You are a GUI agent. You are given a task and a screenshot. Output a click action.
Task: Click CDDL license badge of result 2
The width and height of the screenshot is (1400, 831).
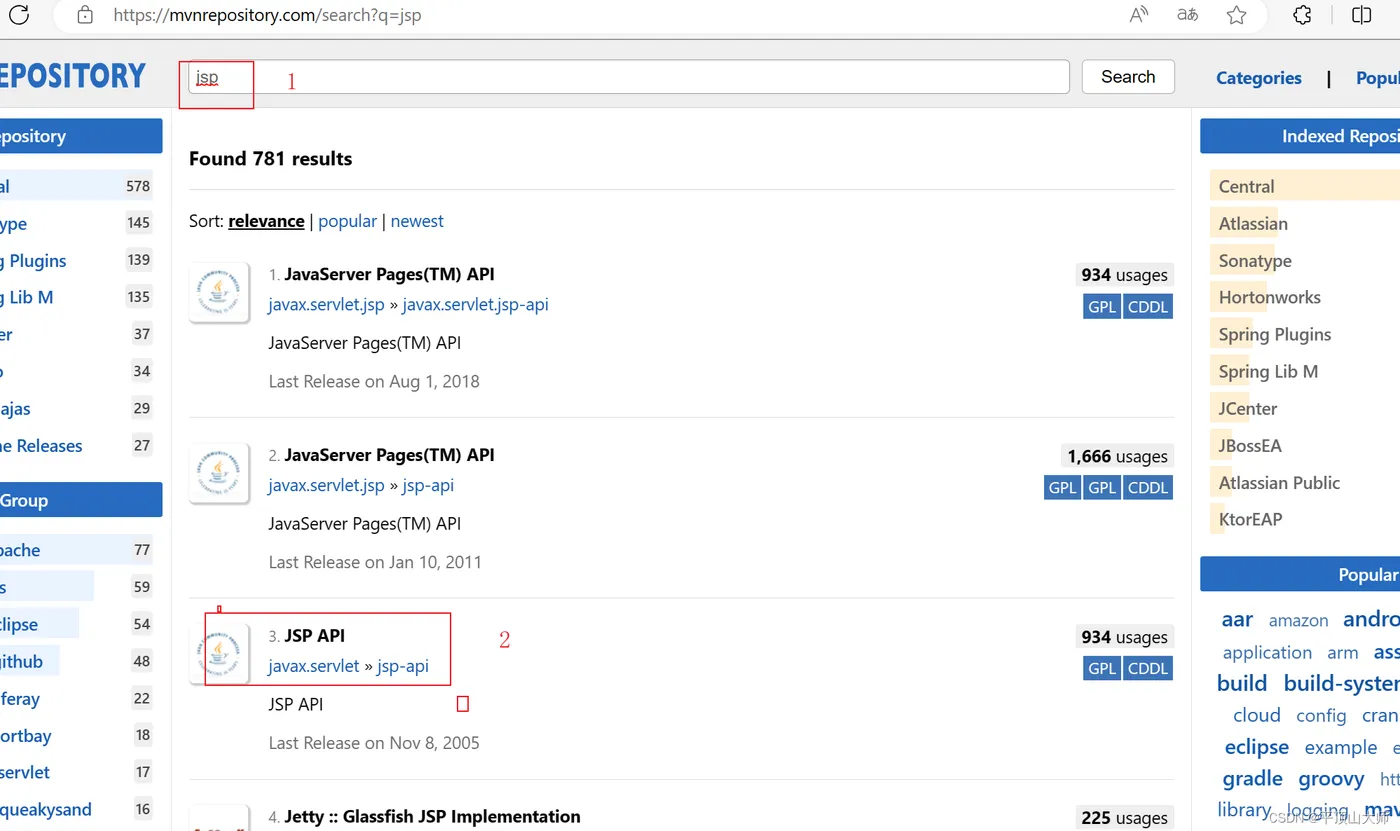pyautogui.click(x=1148, y=488)
